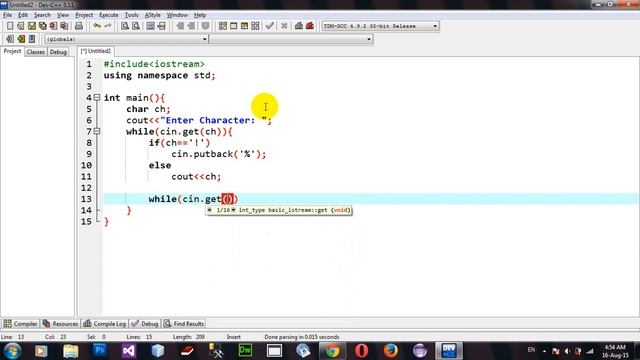Click the Save All toolbar icon
This screenshot has height=360, width=640.
click(42, 26)
